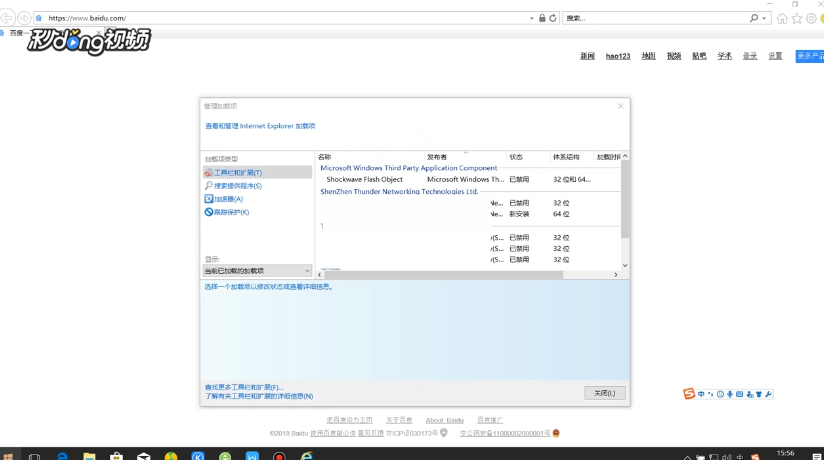
Task: Open Baidu 设置 link
Action: (x=775, y=56)
